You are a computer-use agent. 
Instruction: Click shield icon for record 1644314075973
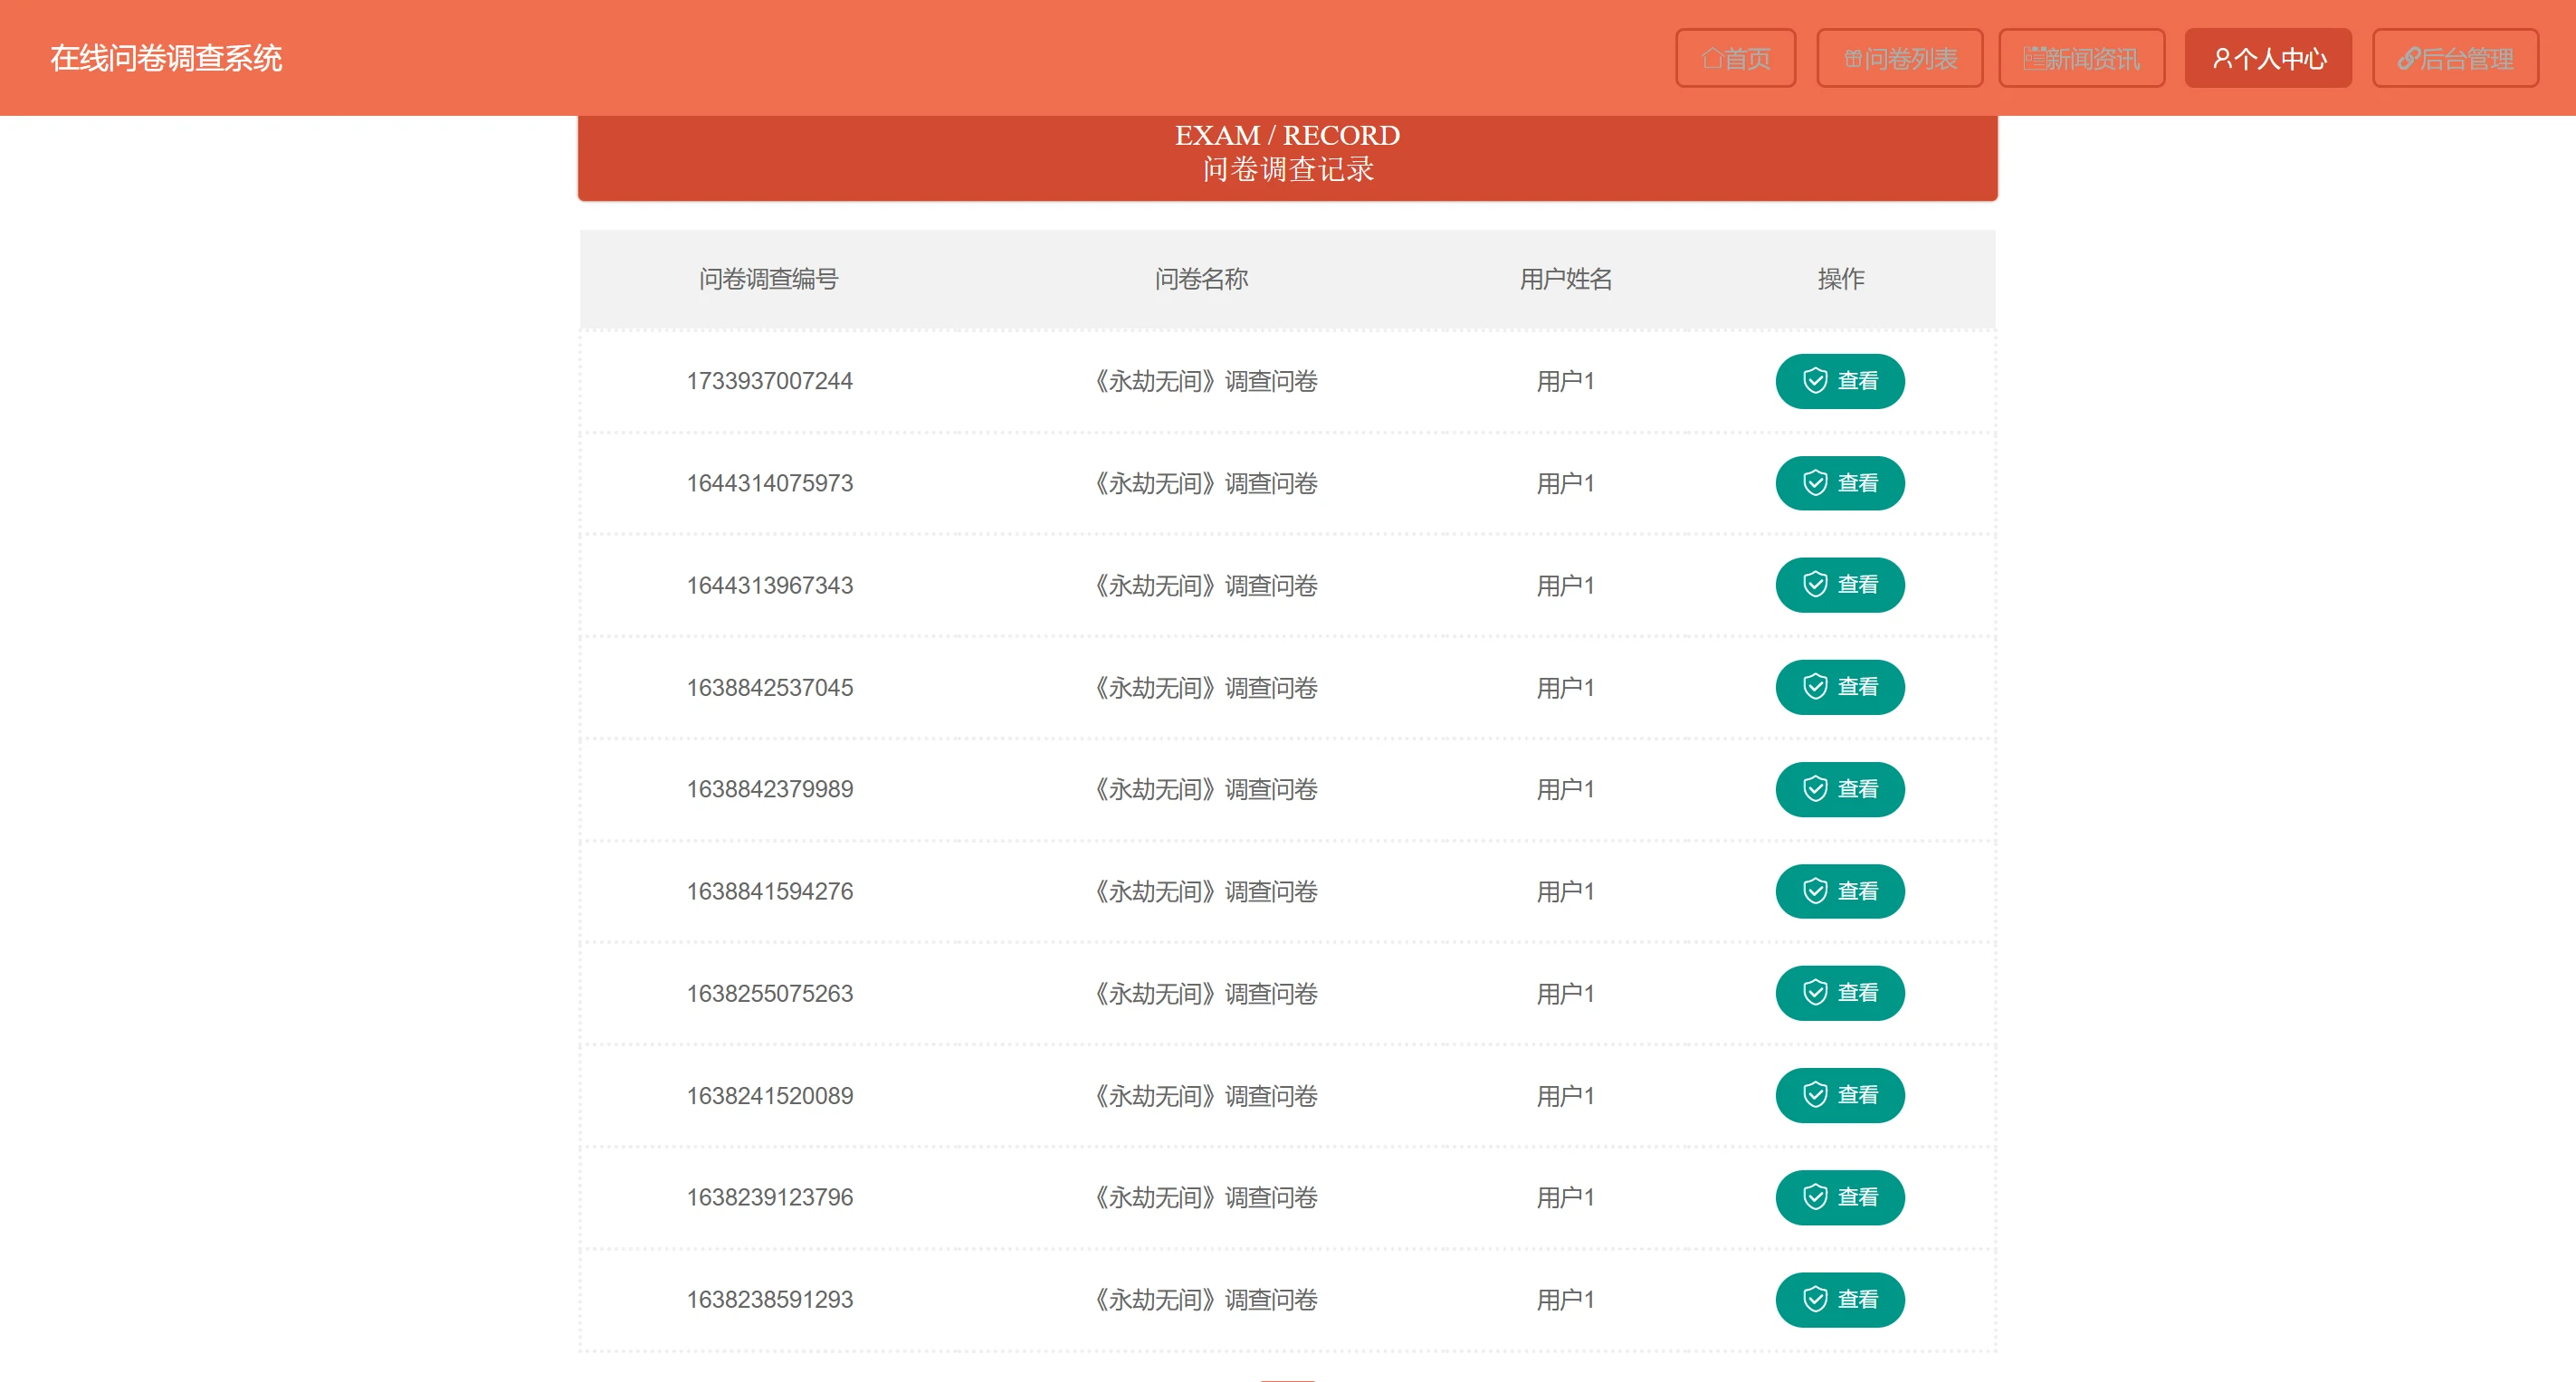1814,483
